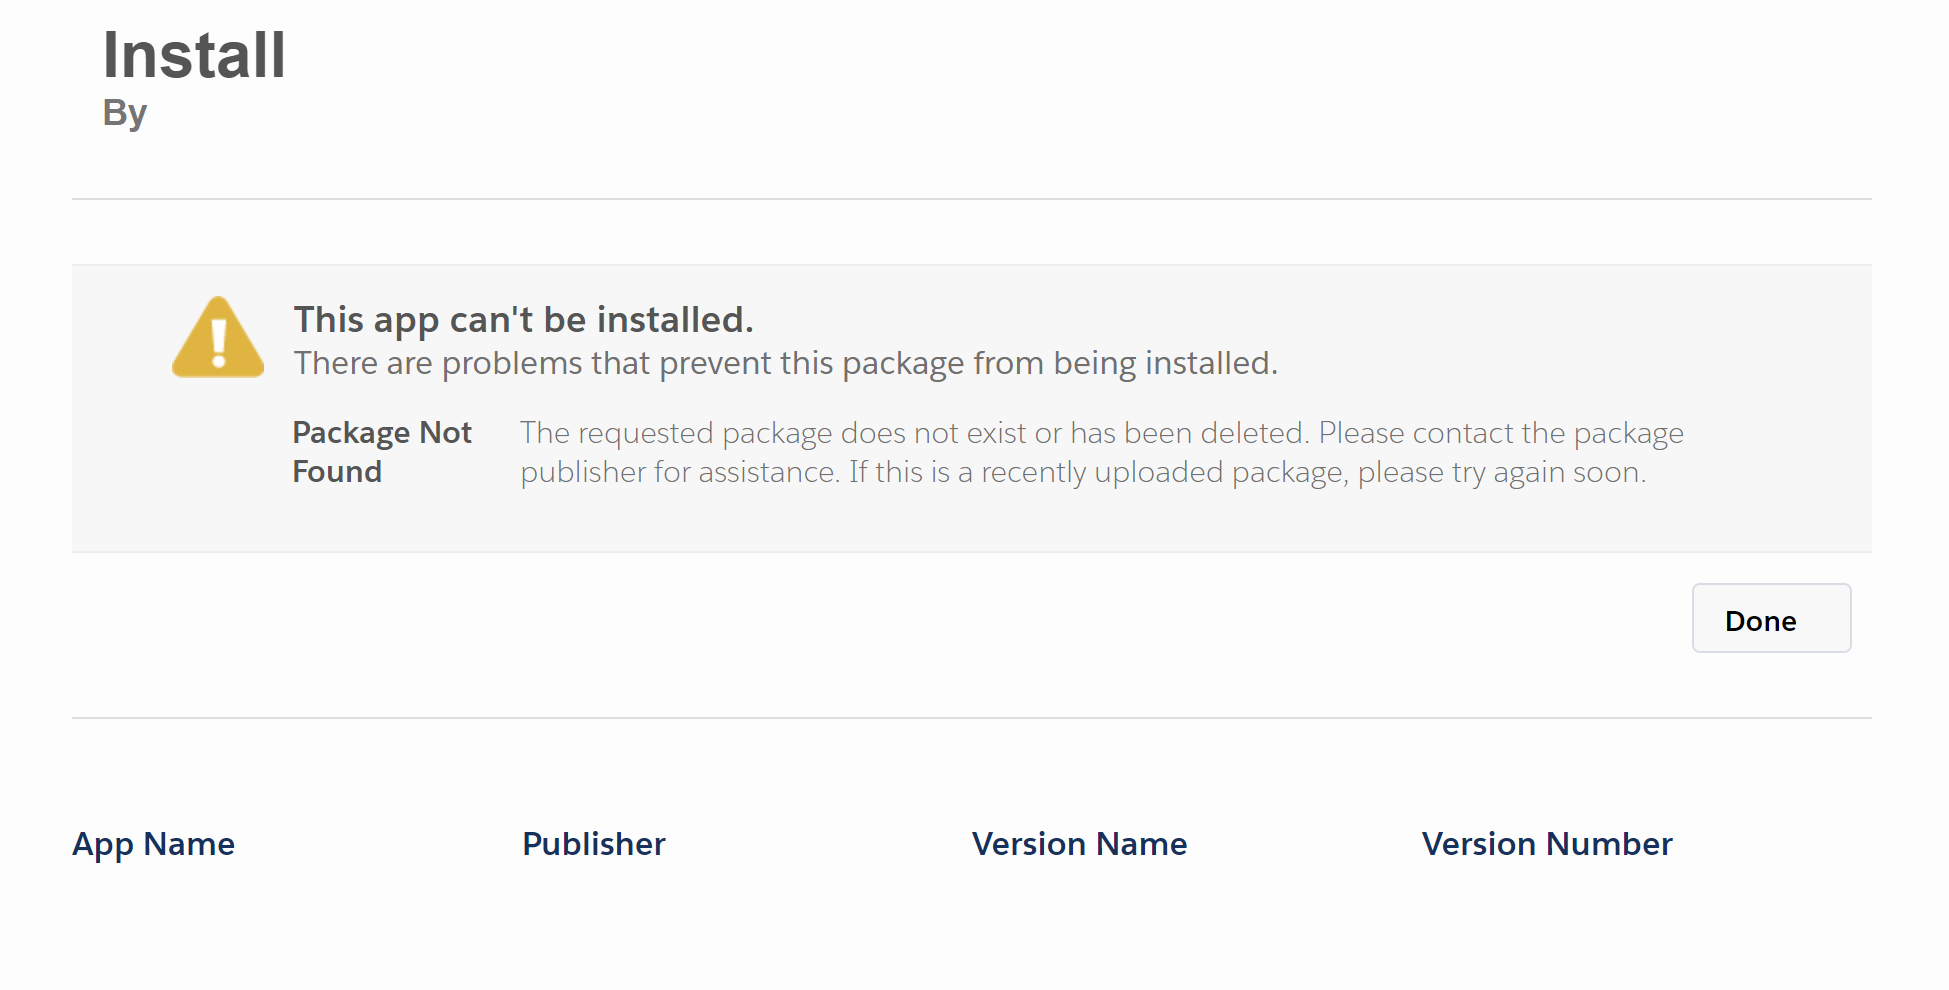Click the "please try again soon" text
The width and height of the screenshot is (1949, 990).
(x=1501, y=472)
